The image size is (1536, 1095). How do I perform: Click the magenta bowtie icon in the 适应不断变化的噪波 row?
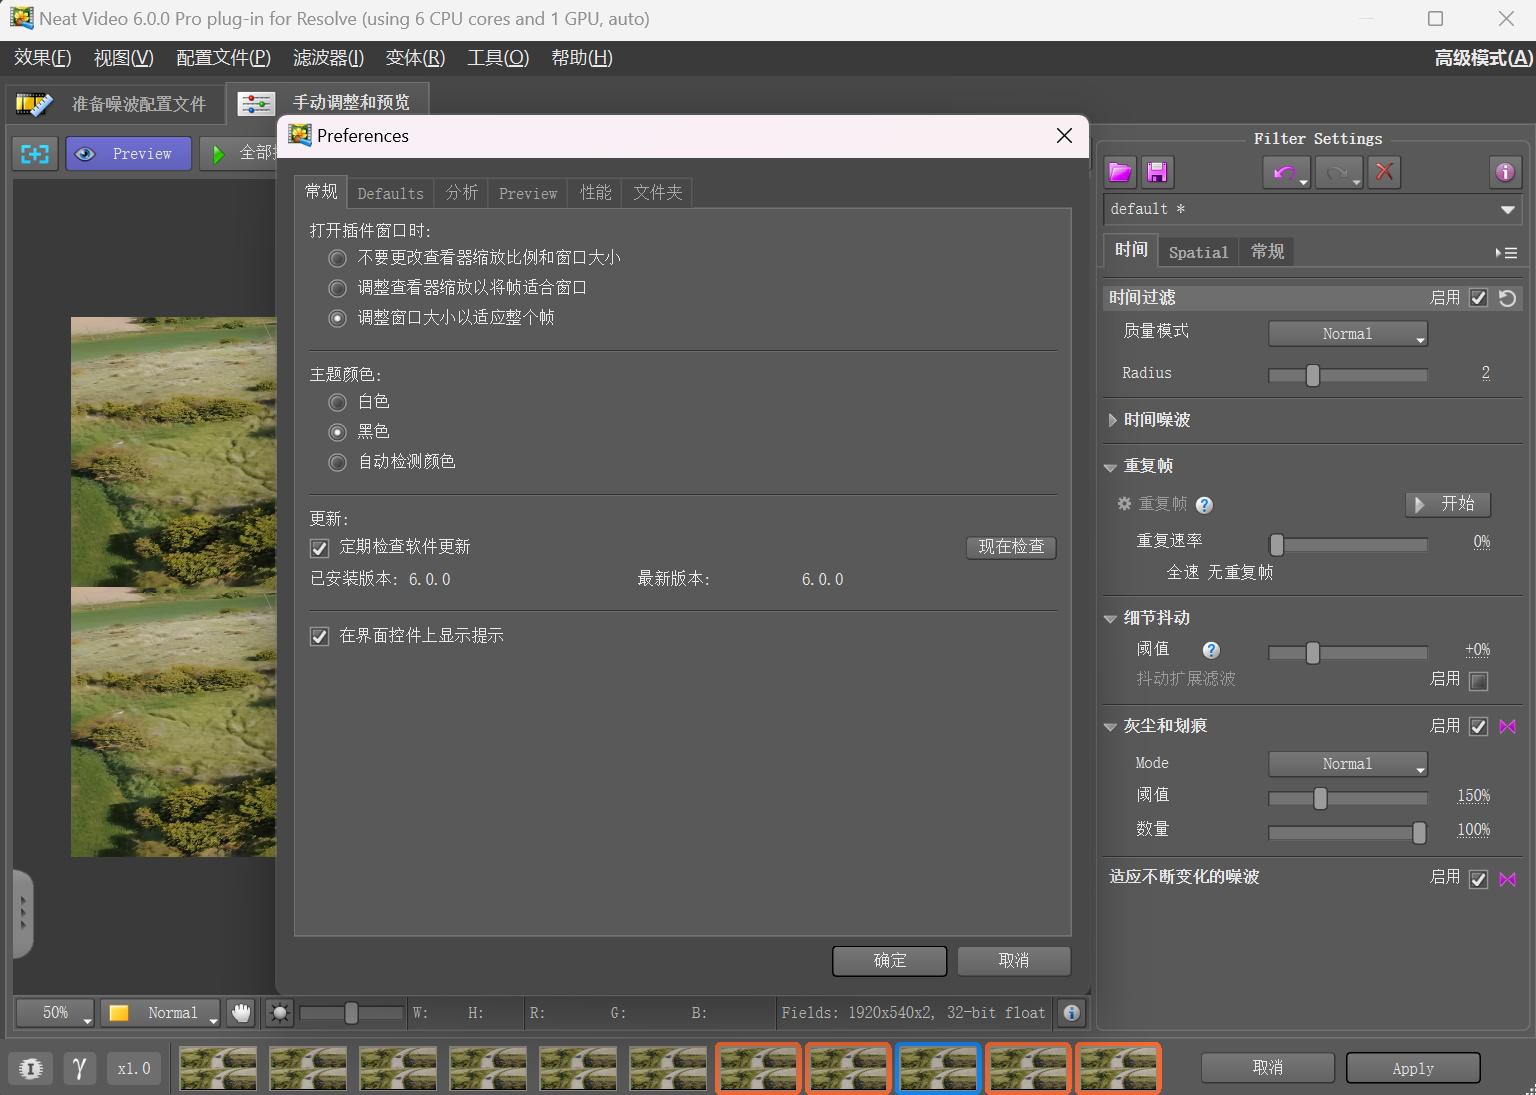click(1508, 879)
